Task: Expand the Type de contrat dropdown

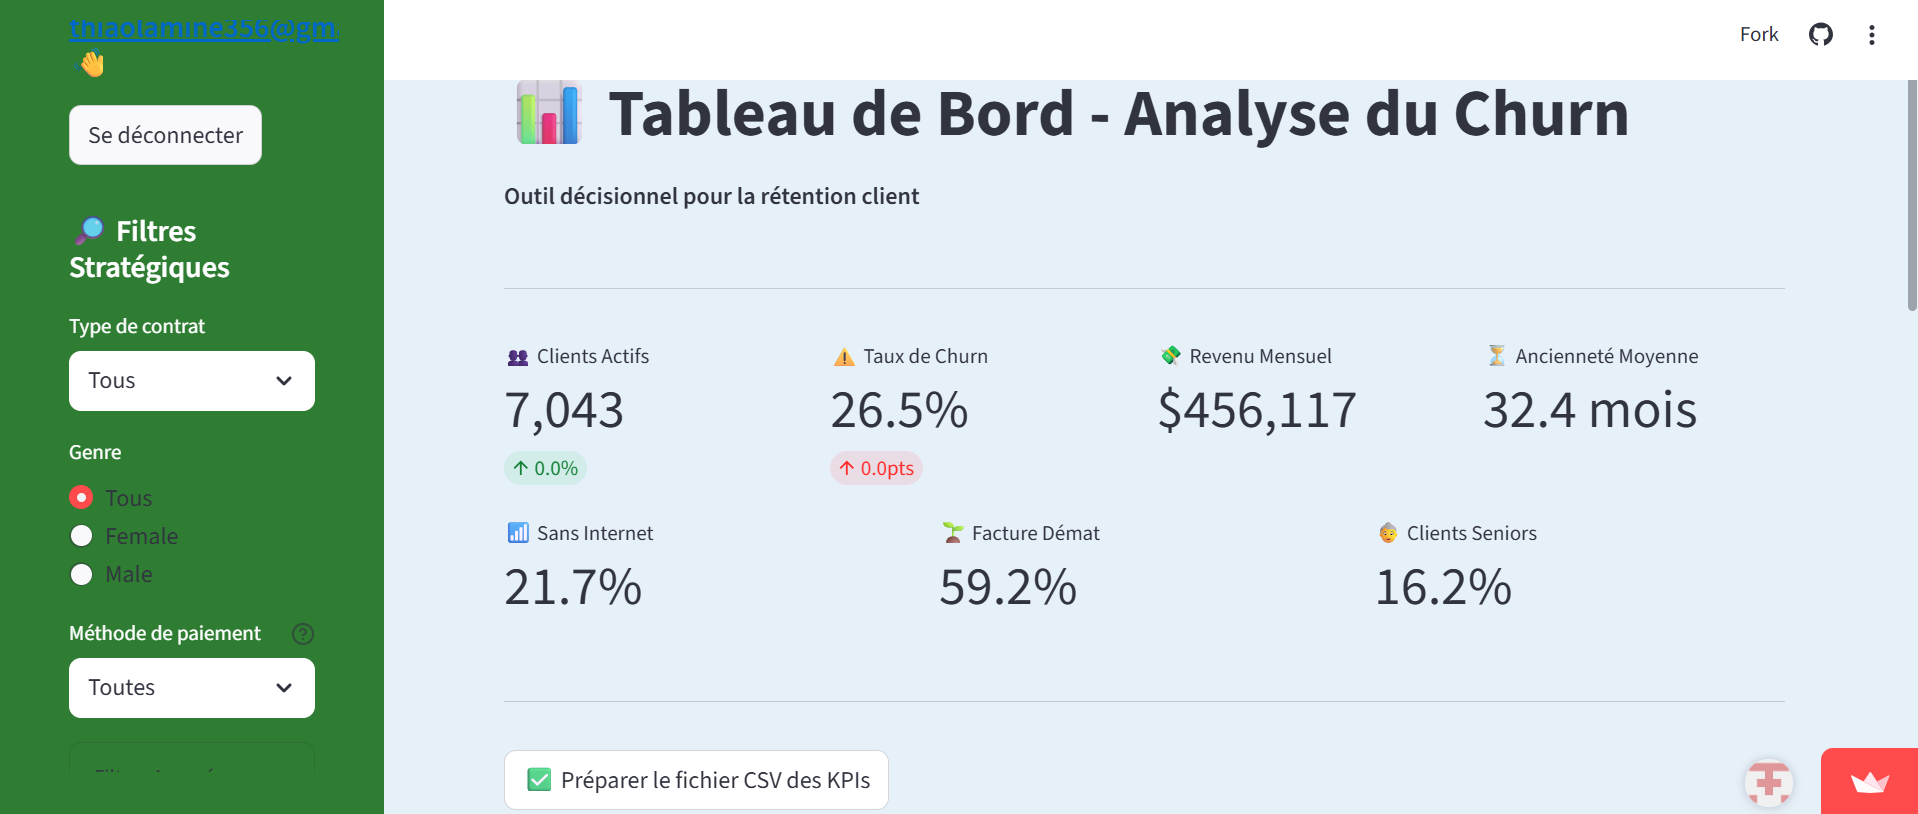Action: (192, 381)
